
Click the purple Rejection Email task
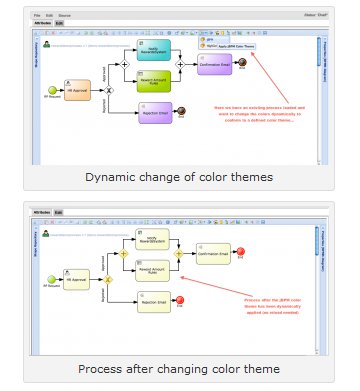(x=155, y=113)
